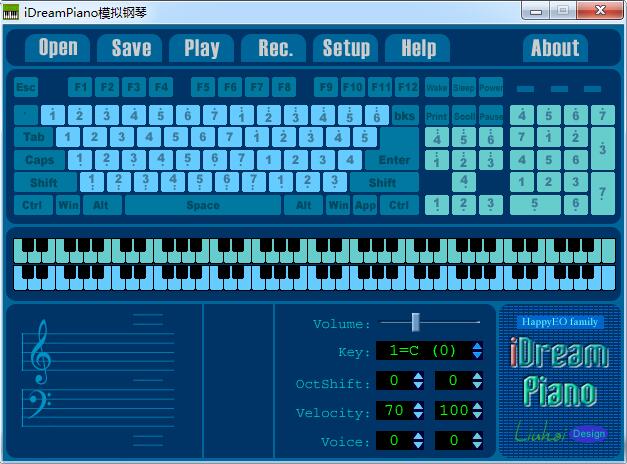This screenshot has height=464, width=627.
Task: Click the bks backspace key
Action: pyautogui.click(x=405, y=116)
